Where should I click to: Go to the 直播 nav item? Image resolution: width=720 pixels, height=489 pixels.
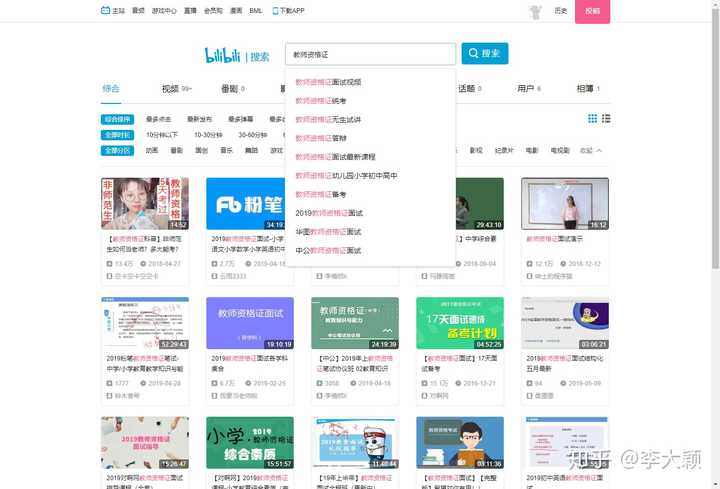pos(190,10)
